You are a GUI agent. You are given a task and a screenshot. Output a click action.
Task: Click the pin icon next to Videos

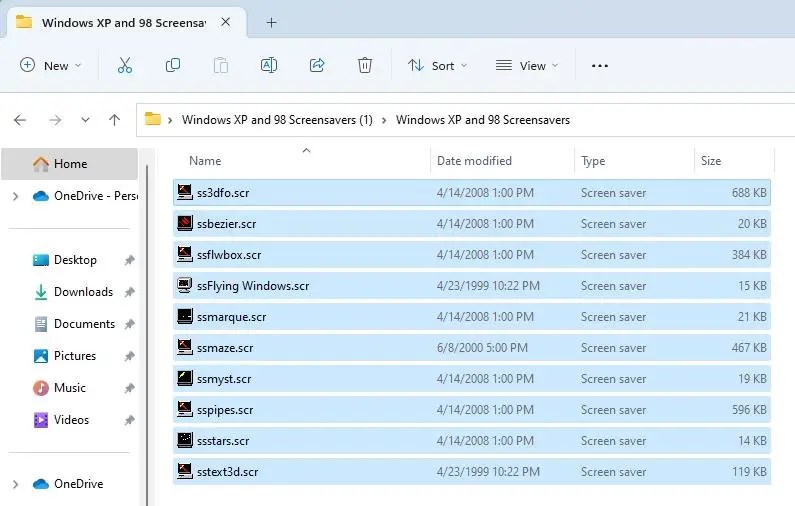click(x=129, y=420)
